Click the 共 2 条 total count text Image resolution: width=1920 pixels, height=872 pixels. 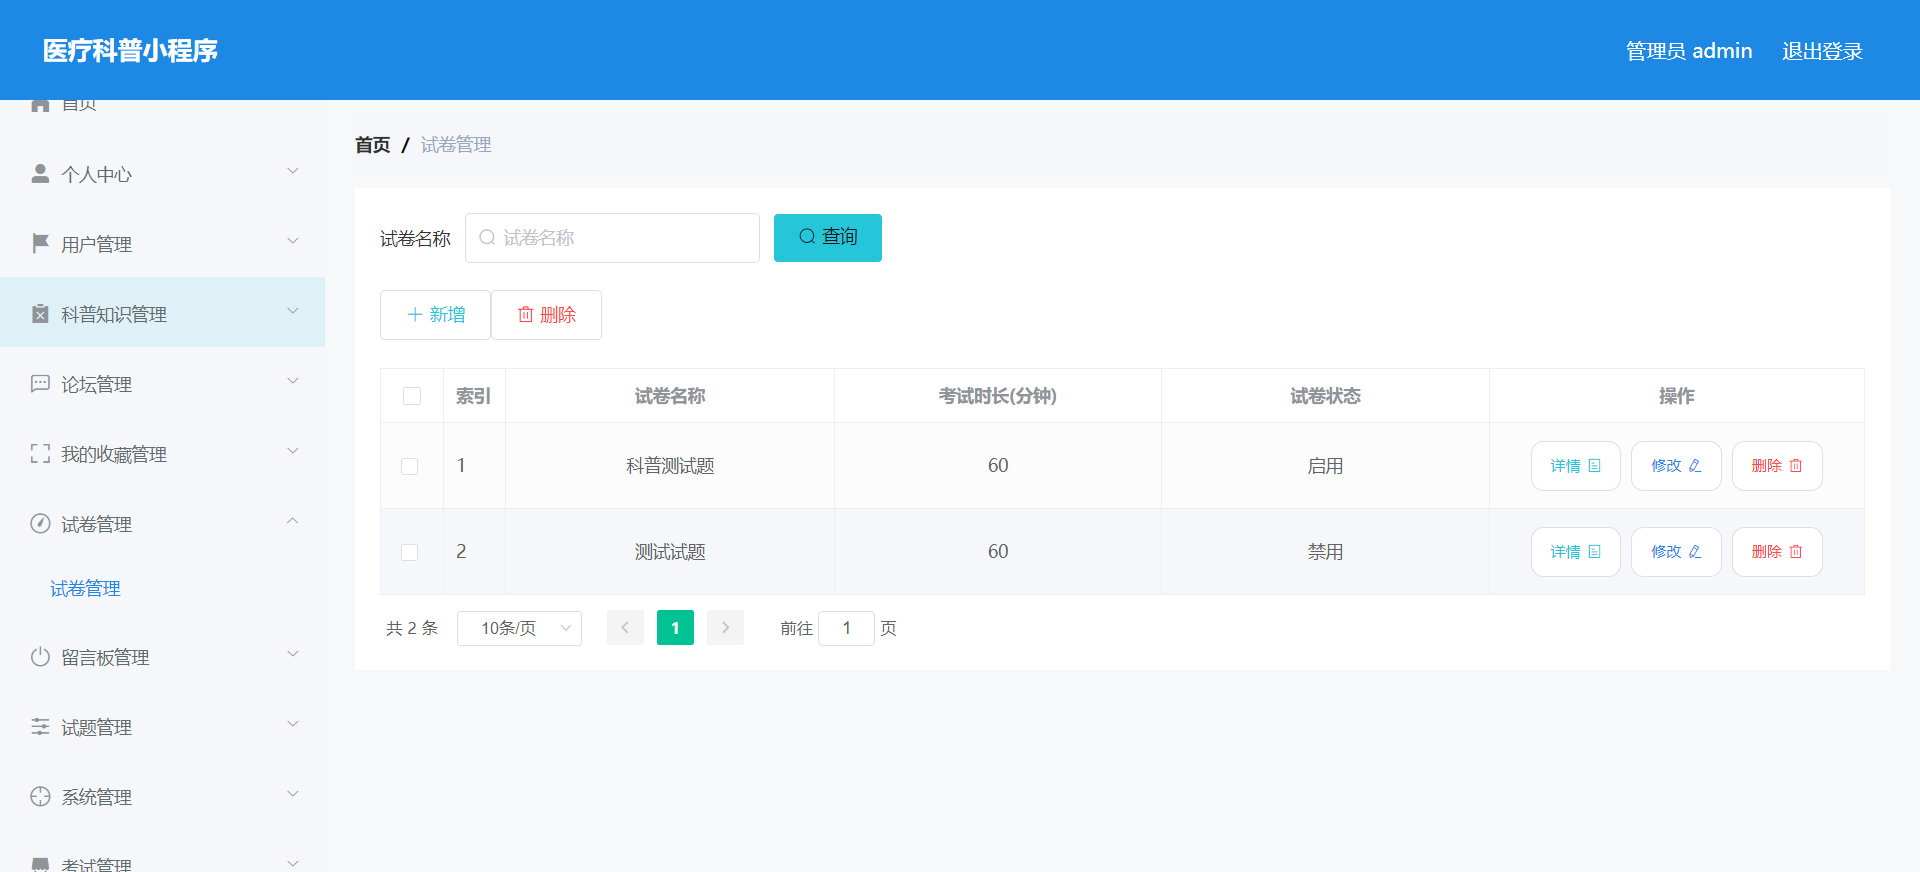point(412,628)
